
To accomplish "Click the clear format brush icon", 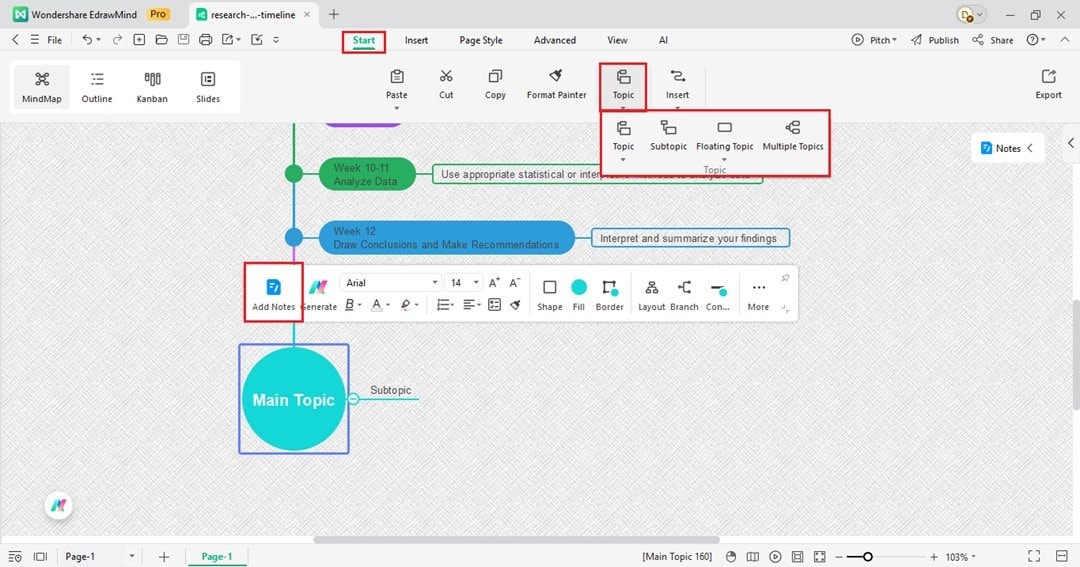I will 515,305.
